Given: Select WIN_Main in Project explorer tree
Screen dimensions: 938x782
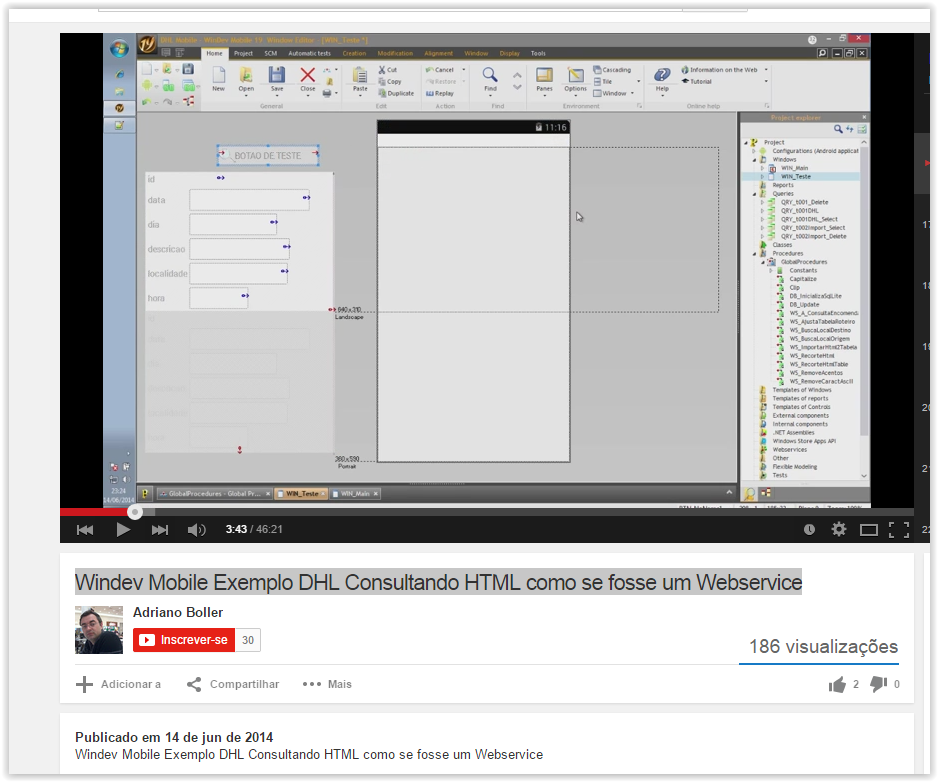Looking at the screenshot, I should 794,168.
